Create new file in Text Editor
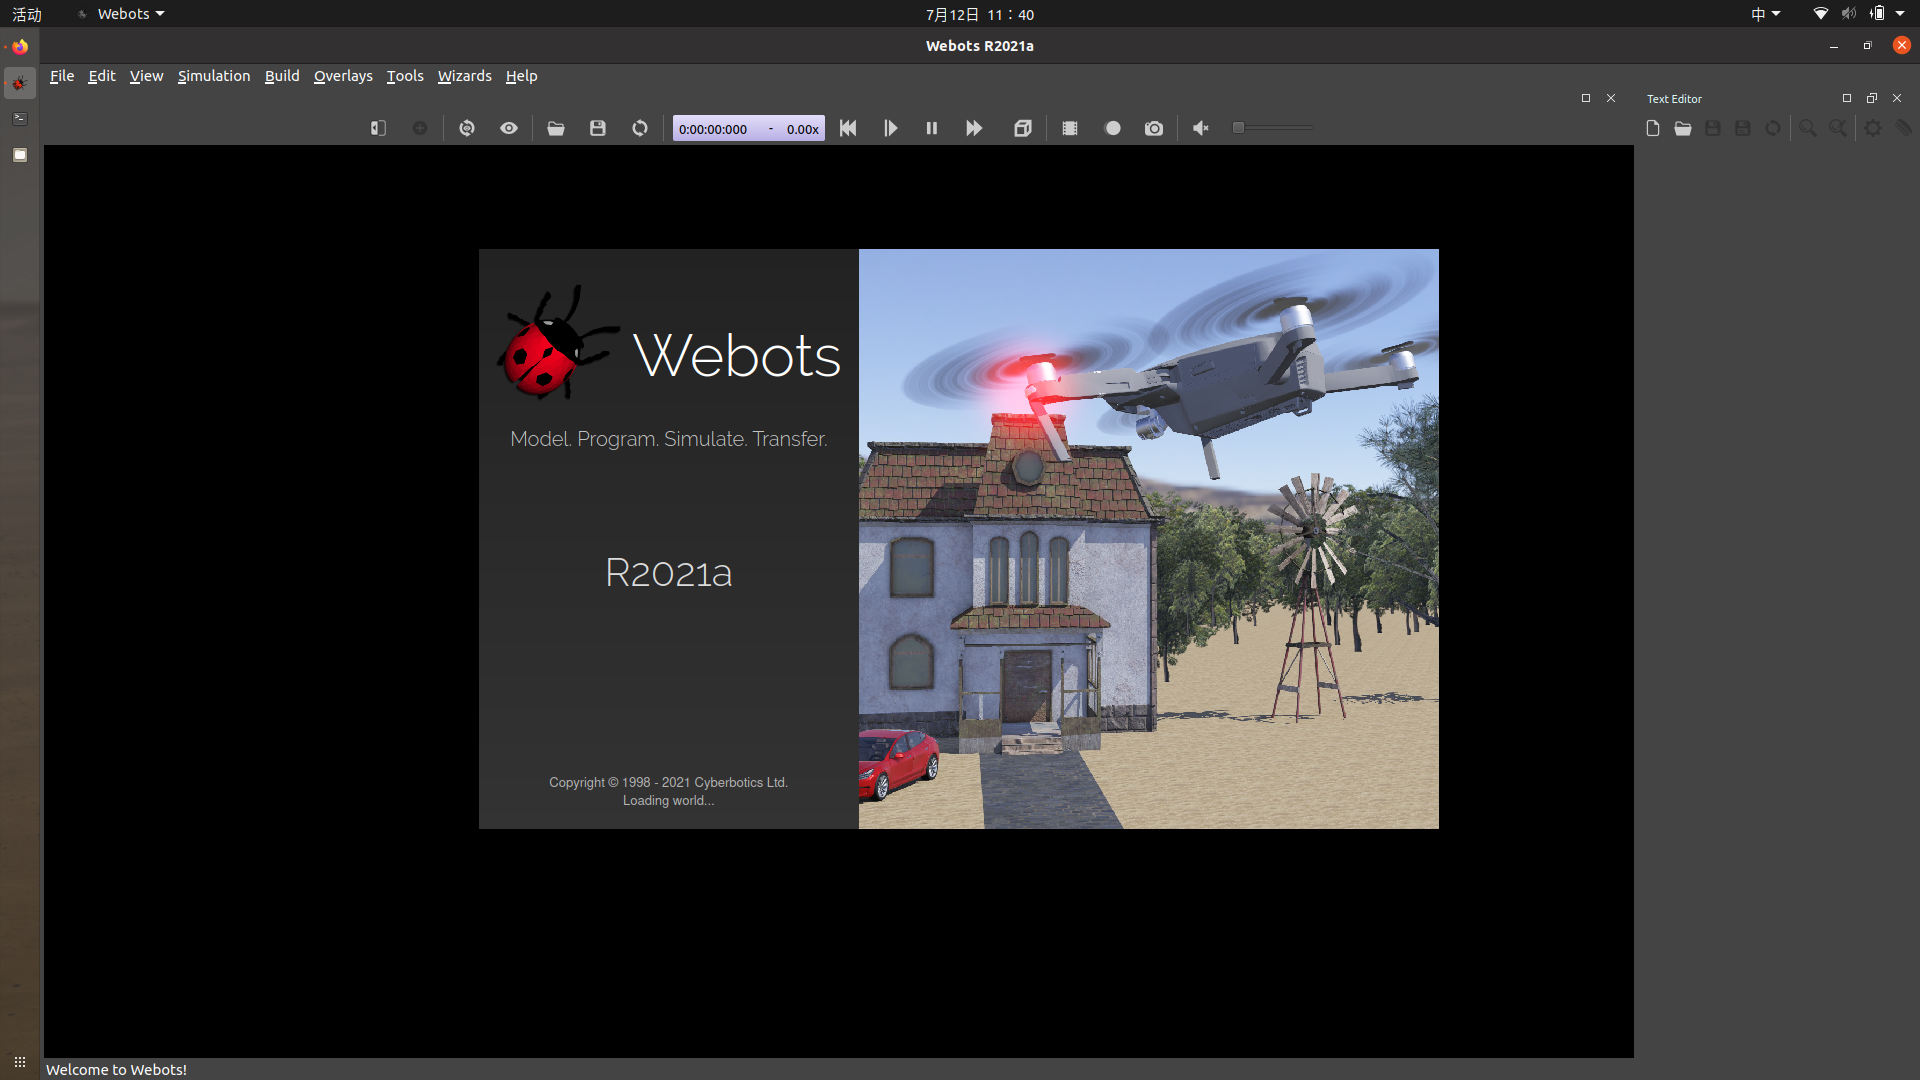The width and height of the screenshot is (1920, 1080). pos(1653,128)
